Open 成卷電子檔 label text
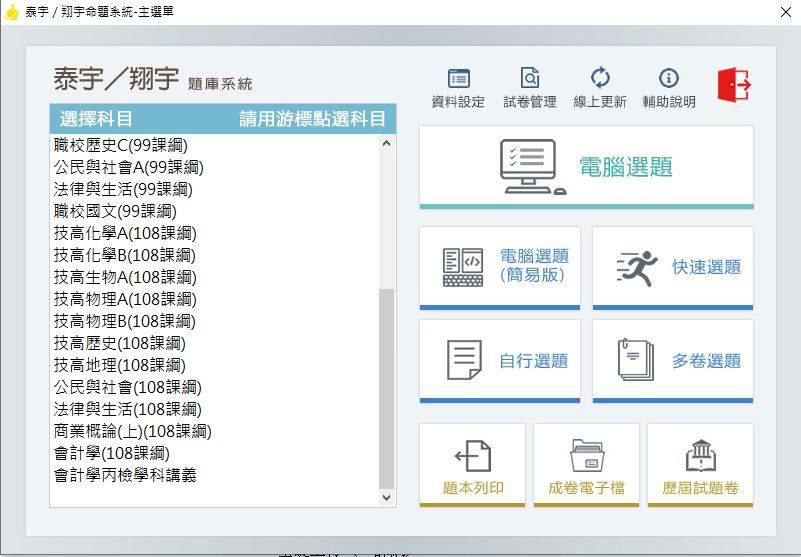Screen dimensions: 801x557 click(x=586, y=488)
